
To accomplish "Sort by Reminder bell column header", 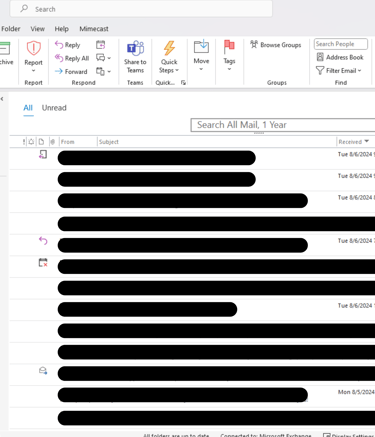I will (x=31, y=142).
